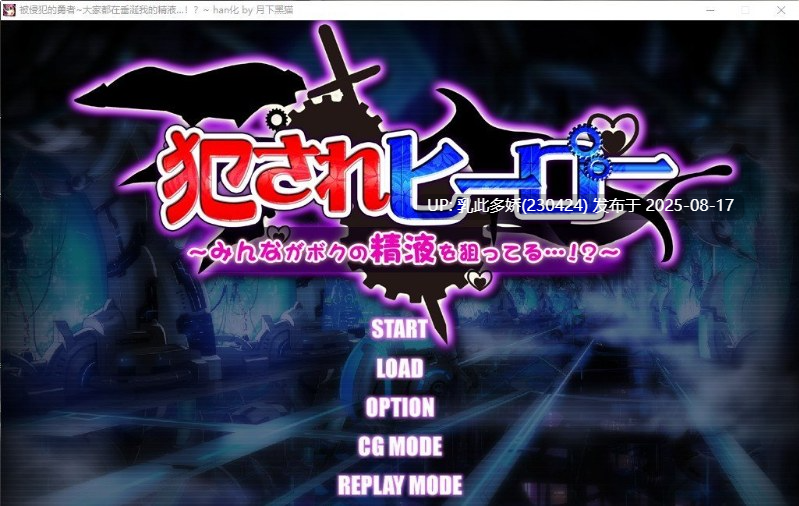Close the game window
The width and height of the screenshot is (799, 506).
781,10
